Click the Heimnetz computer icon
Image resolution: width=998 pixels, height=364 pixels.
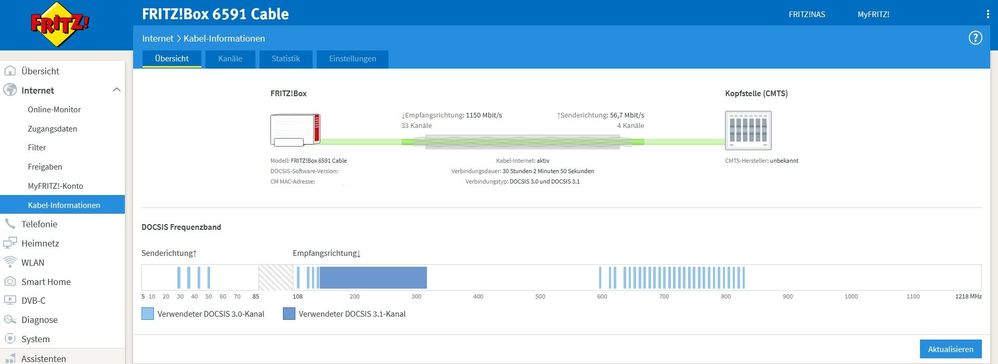click(x=10, y=243)
